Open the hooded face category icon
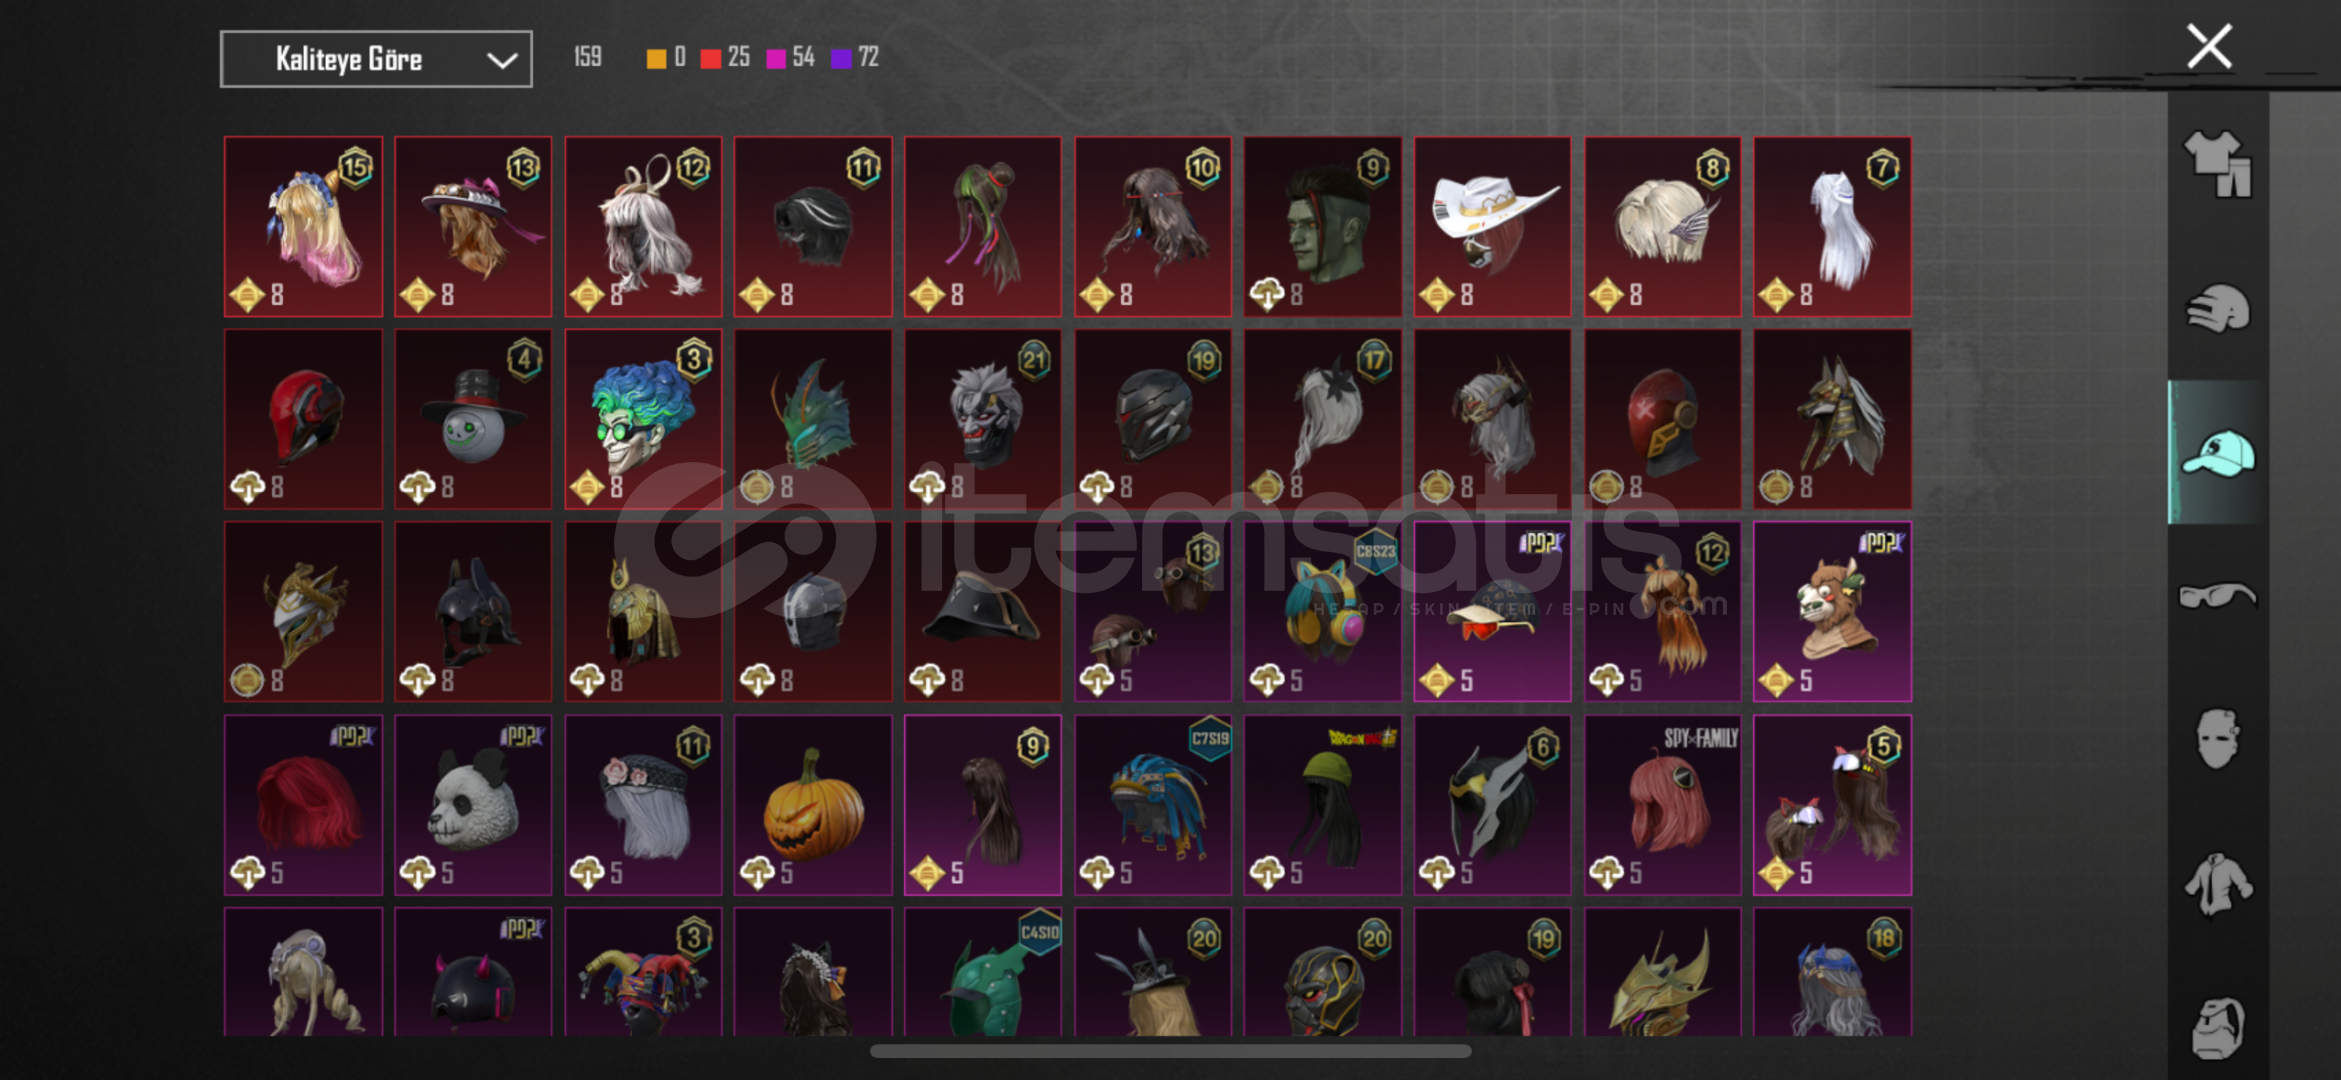This screenshot has height=1080, width=2341. 2218,1027
